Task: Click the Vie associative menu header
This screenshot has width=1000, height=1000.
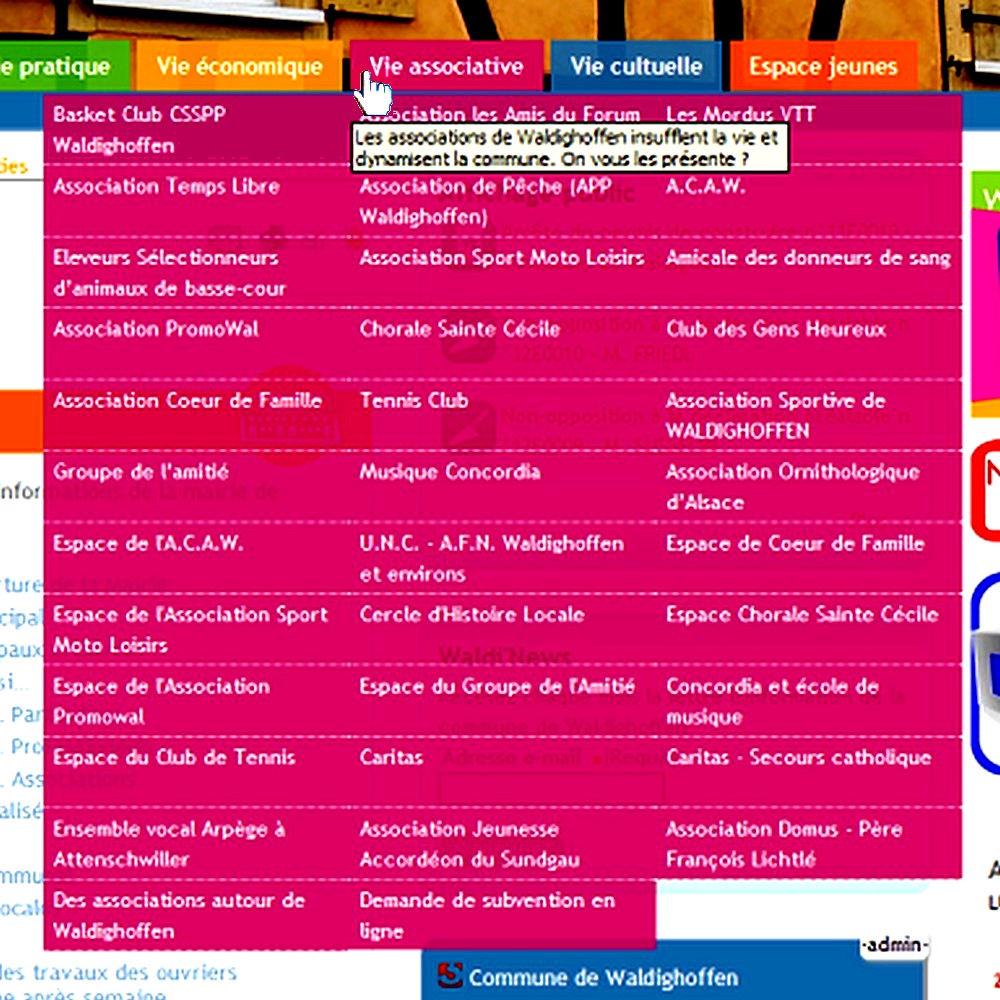Action: pos(446,67)
